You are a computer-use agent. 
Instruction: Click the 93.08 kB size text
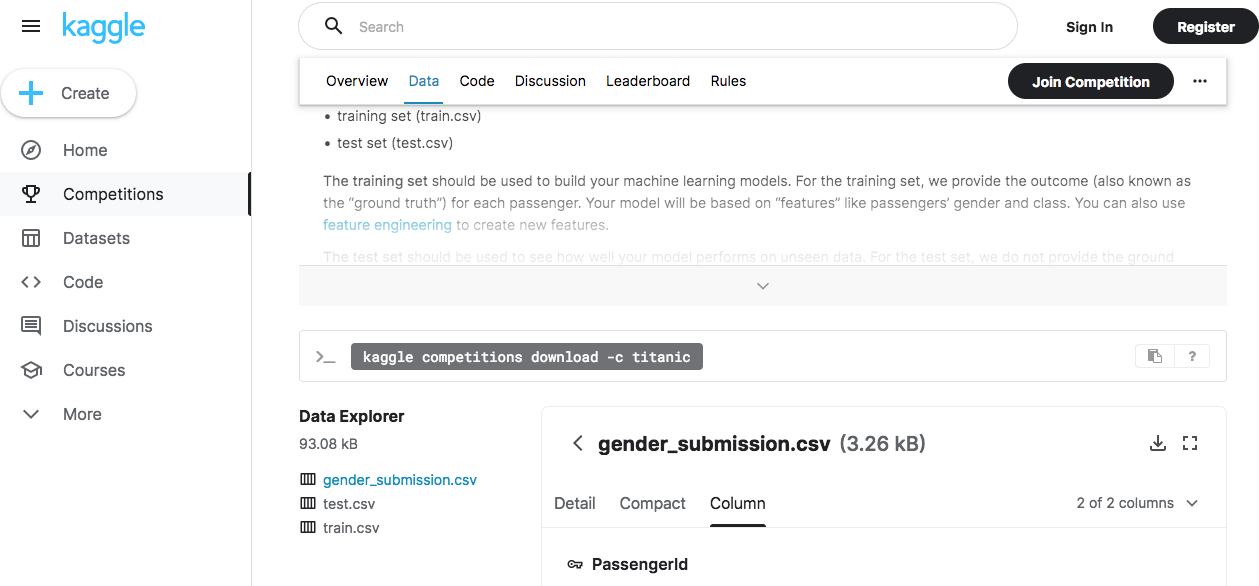pos(328,444)
